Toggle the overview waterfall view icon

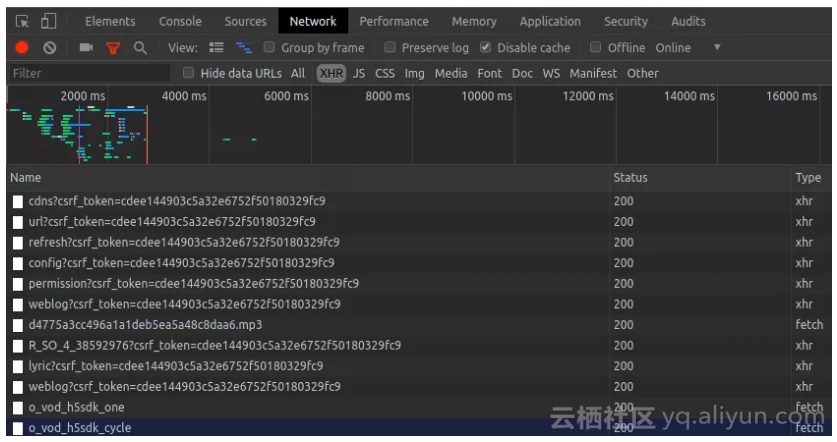click(243, 48)
